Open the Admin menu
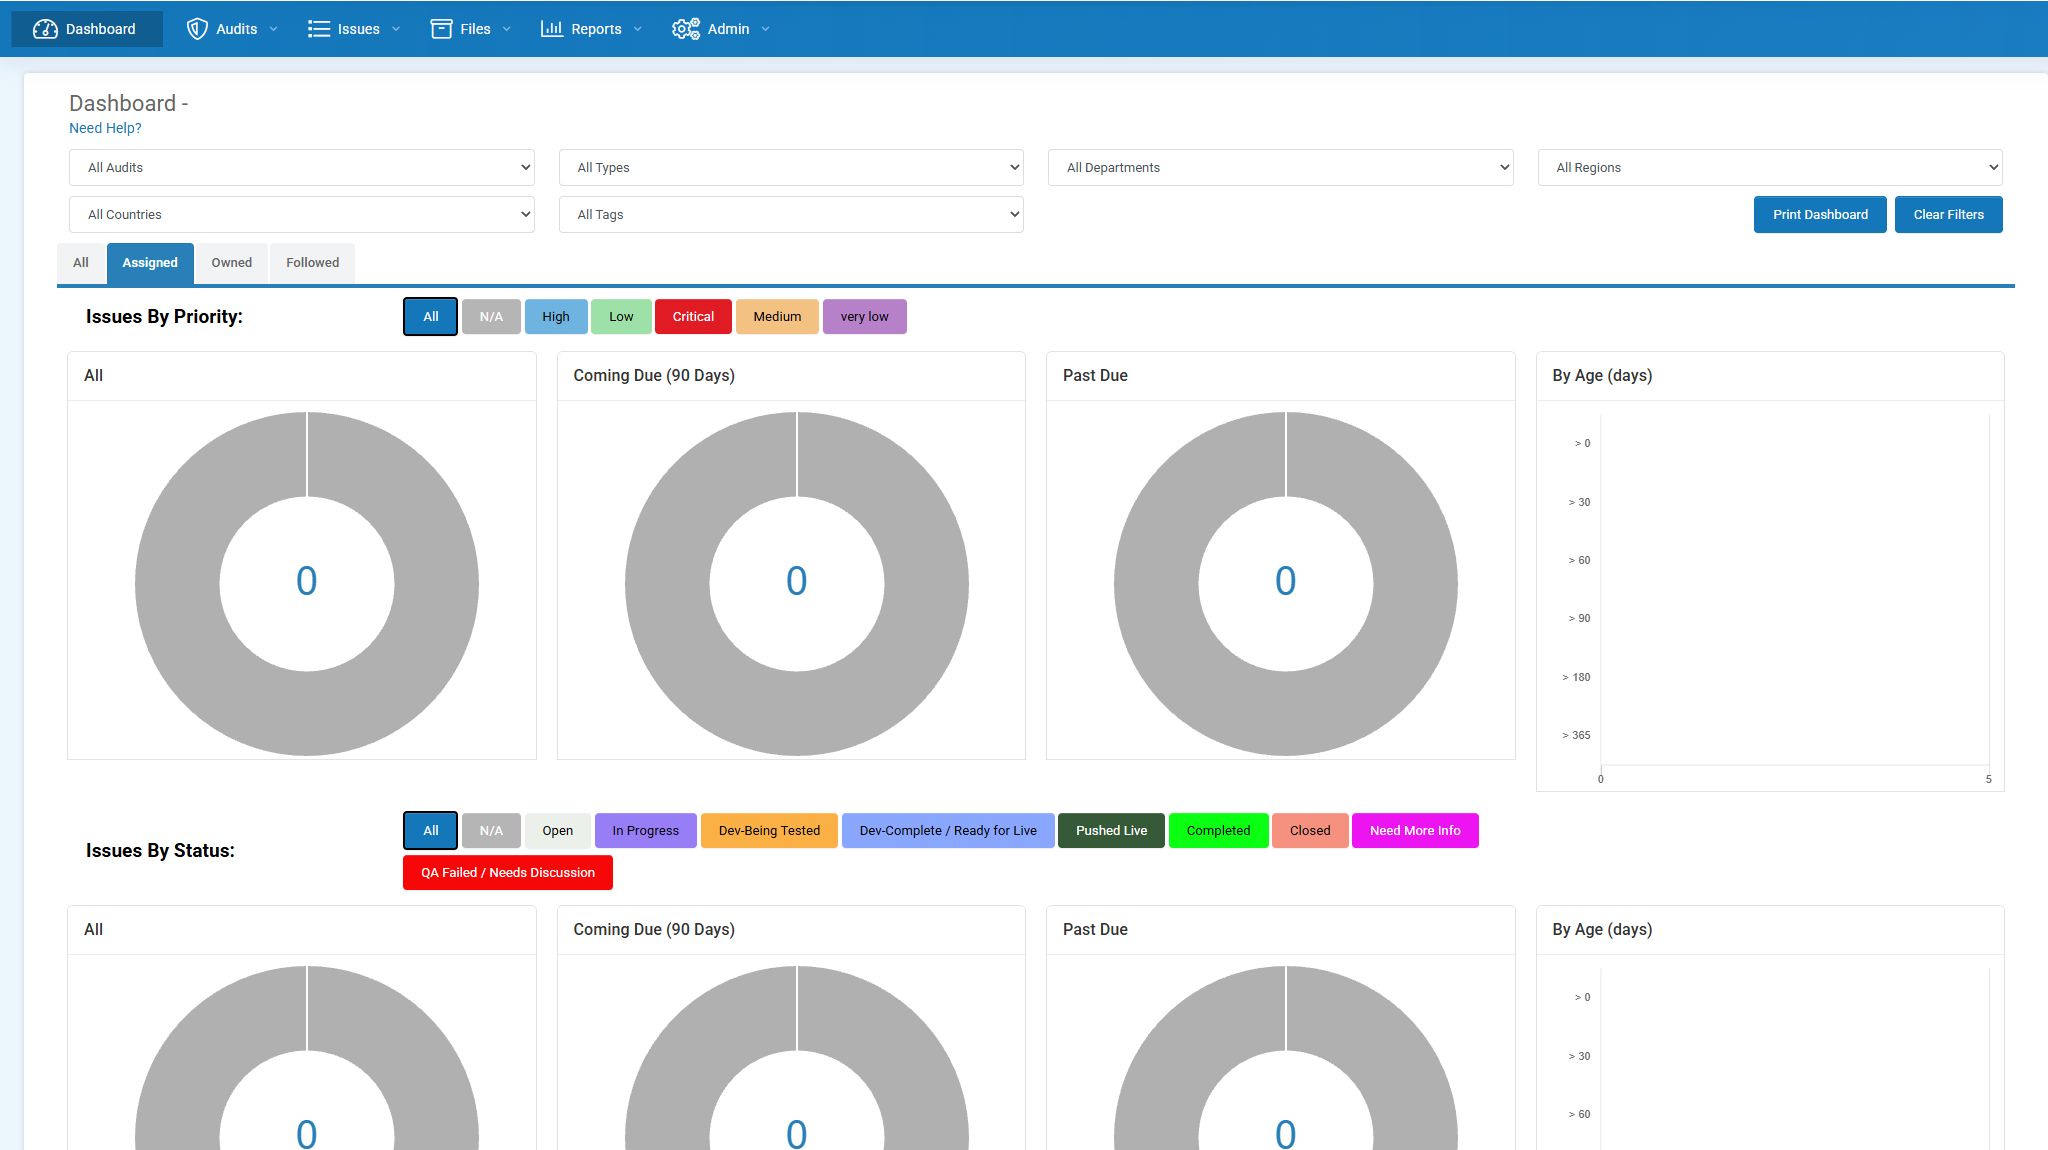Image resolution: width=2048 pixels, height=1150 pixels. (x=721, y=29)
